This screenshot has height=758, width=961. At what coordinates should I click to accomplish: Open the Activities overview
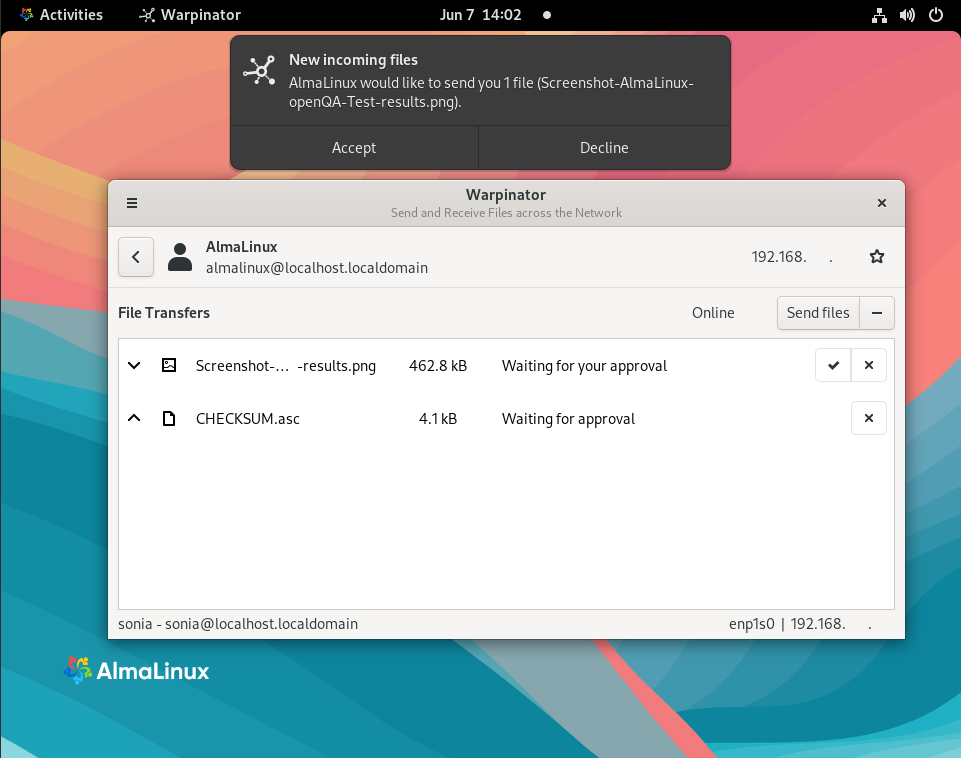[x=60, y=15]
